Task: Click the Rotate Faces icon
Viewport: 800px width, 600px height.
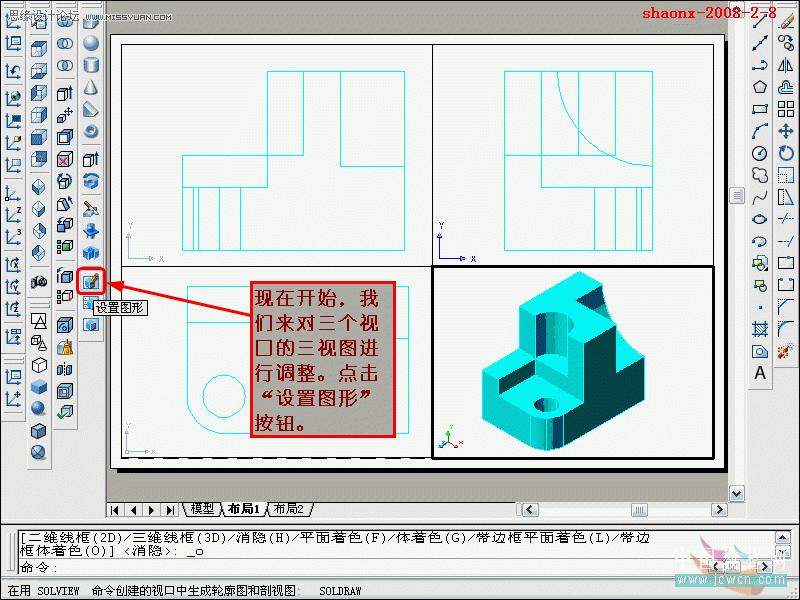Action: pyautogui.click(x=65, y=181)
